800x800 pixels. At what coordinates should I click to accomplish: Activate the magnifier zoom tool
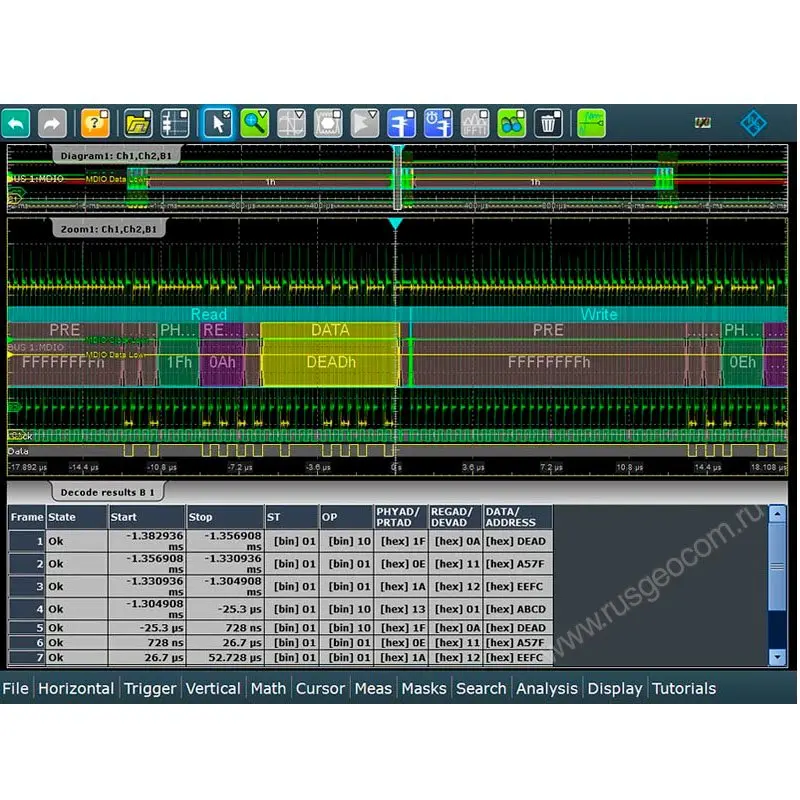click(255, 123)
